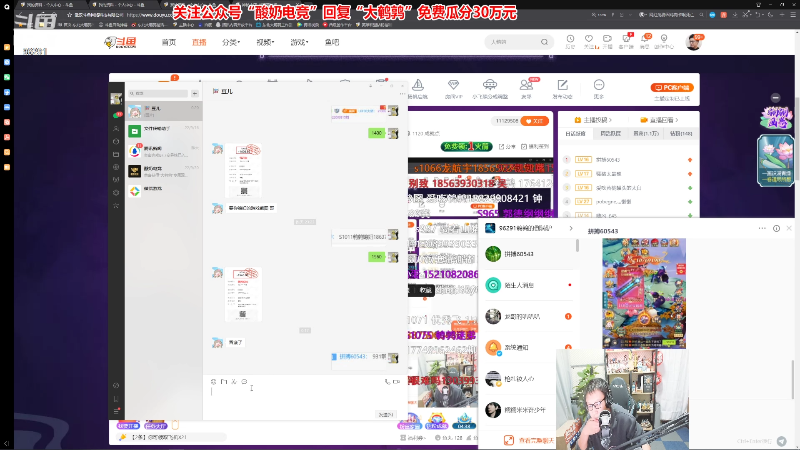Screen dimensions: 800x450
Task: Open the follow heart icon in header
Action: click(x=589, y=41)
